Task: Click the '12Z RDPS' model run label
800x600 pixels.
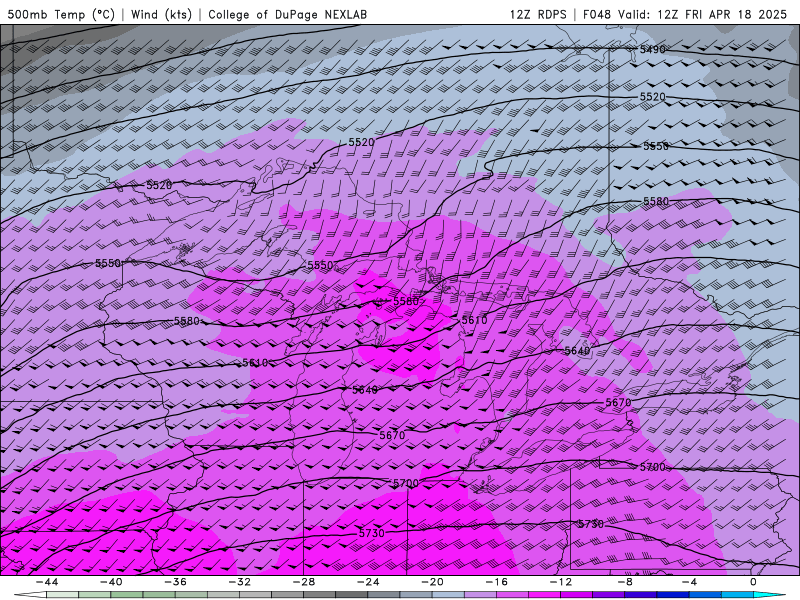Action: point(538,14)
